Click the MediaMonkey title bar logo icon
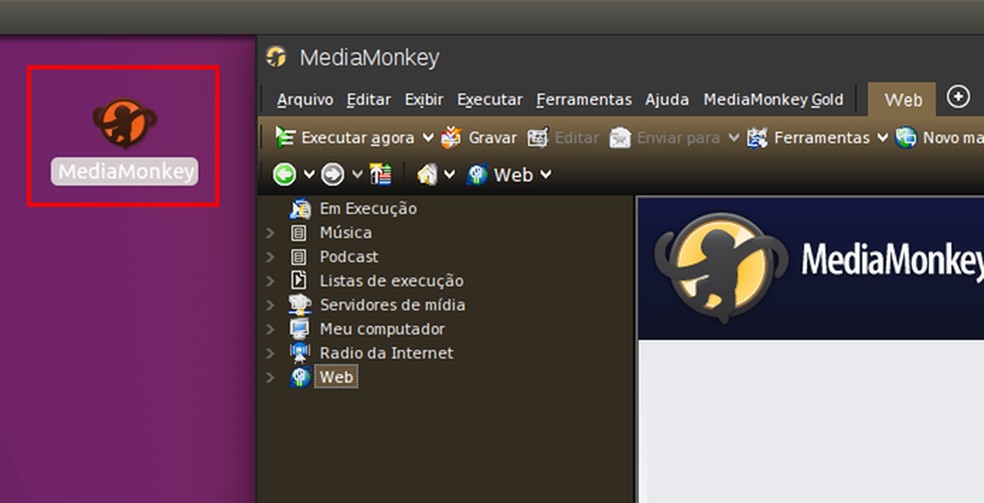 click(276, 56)
